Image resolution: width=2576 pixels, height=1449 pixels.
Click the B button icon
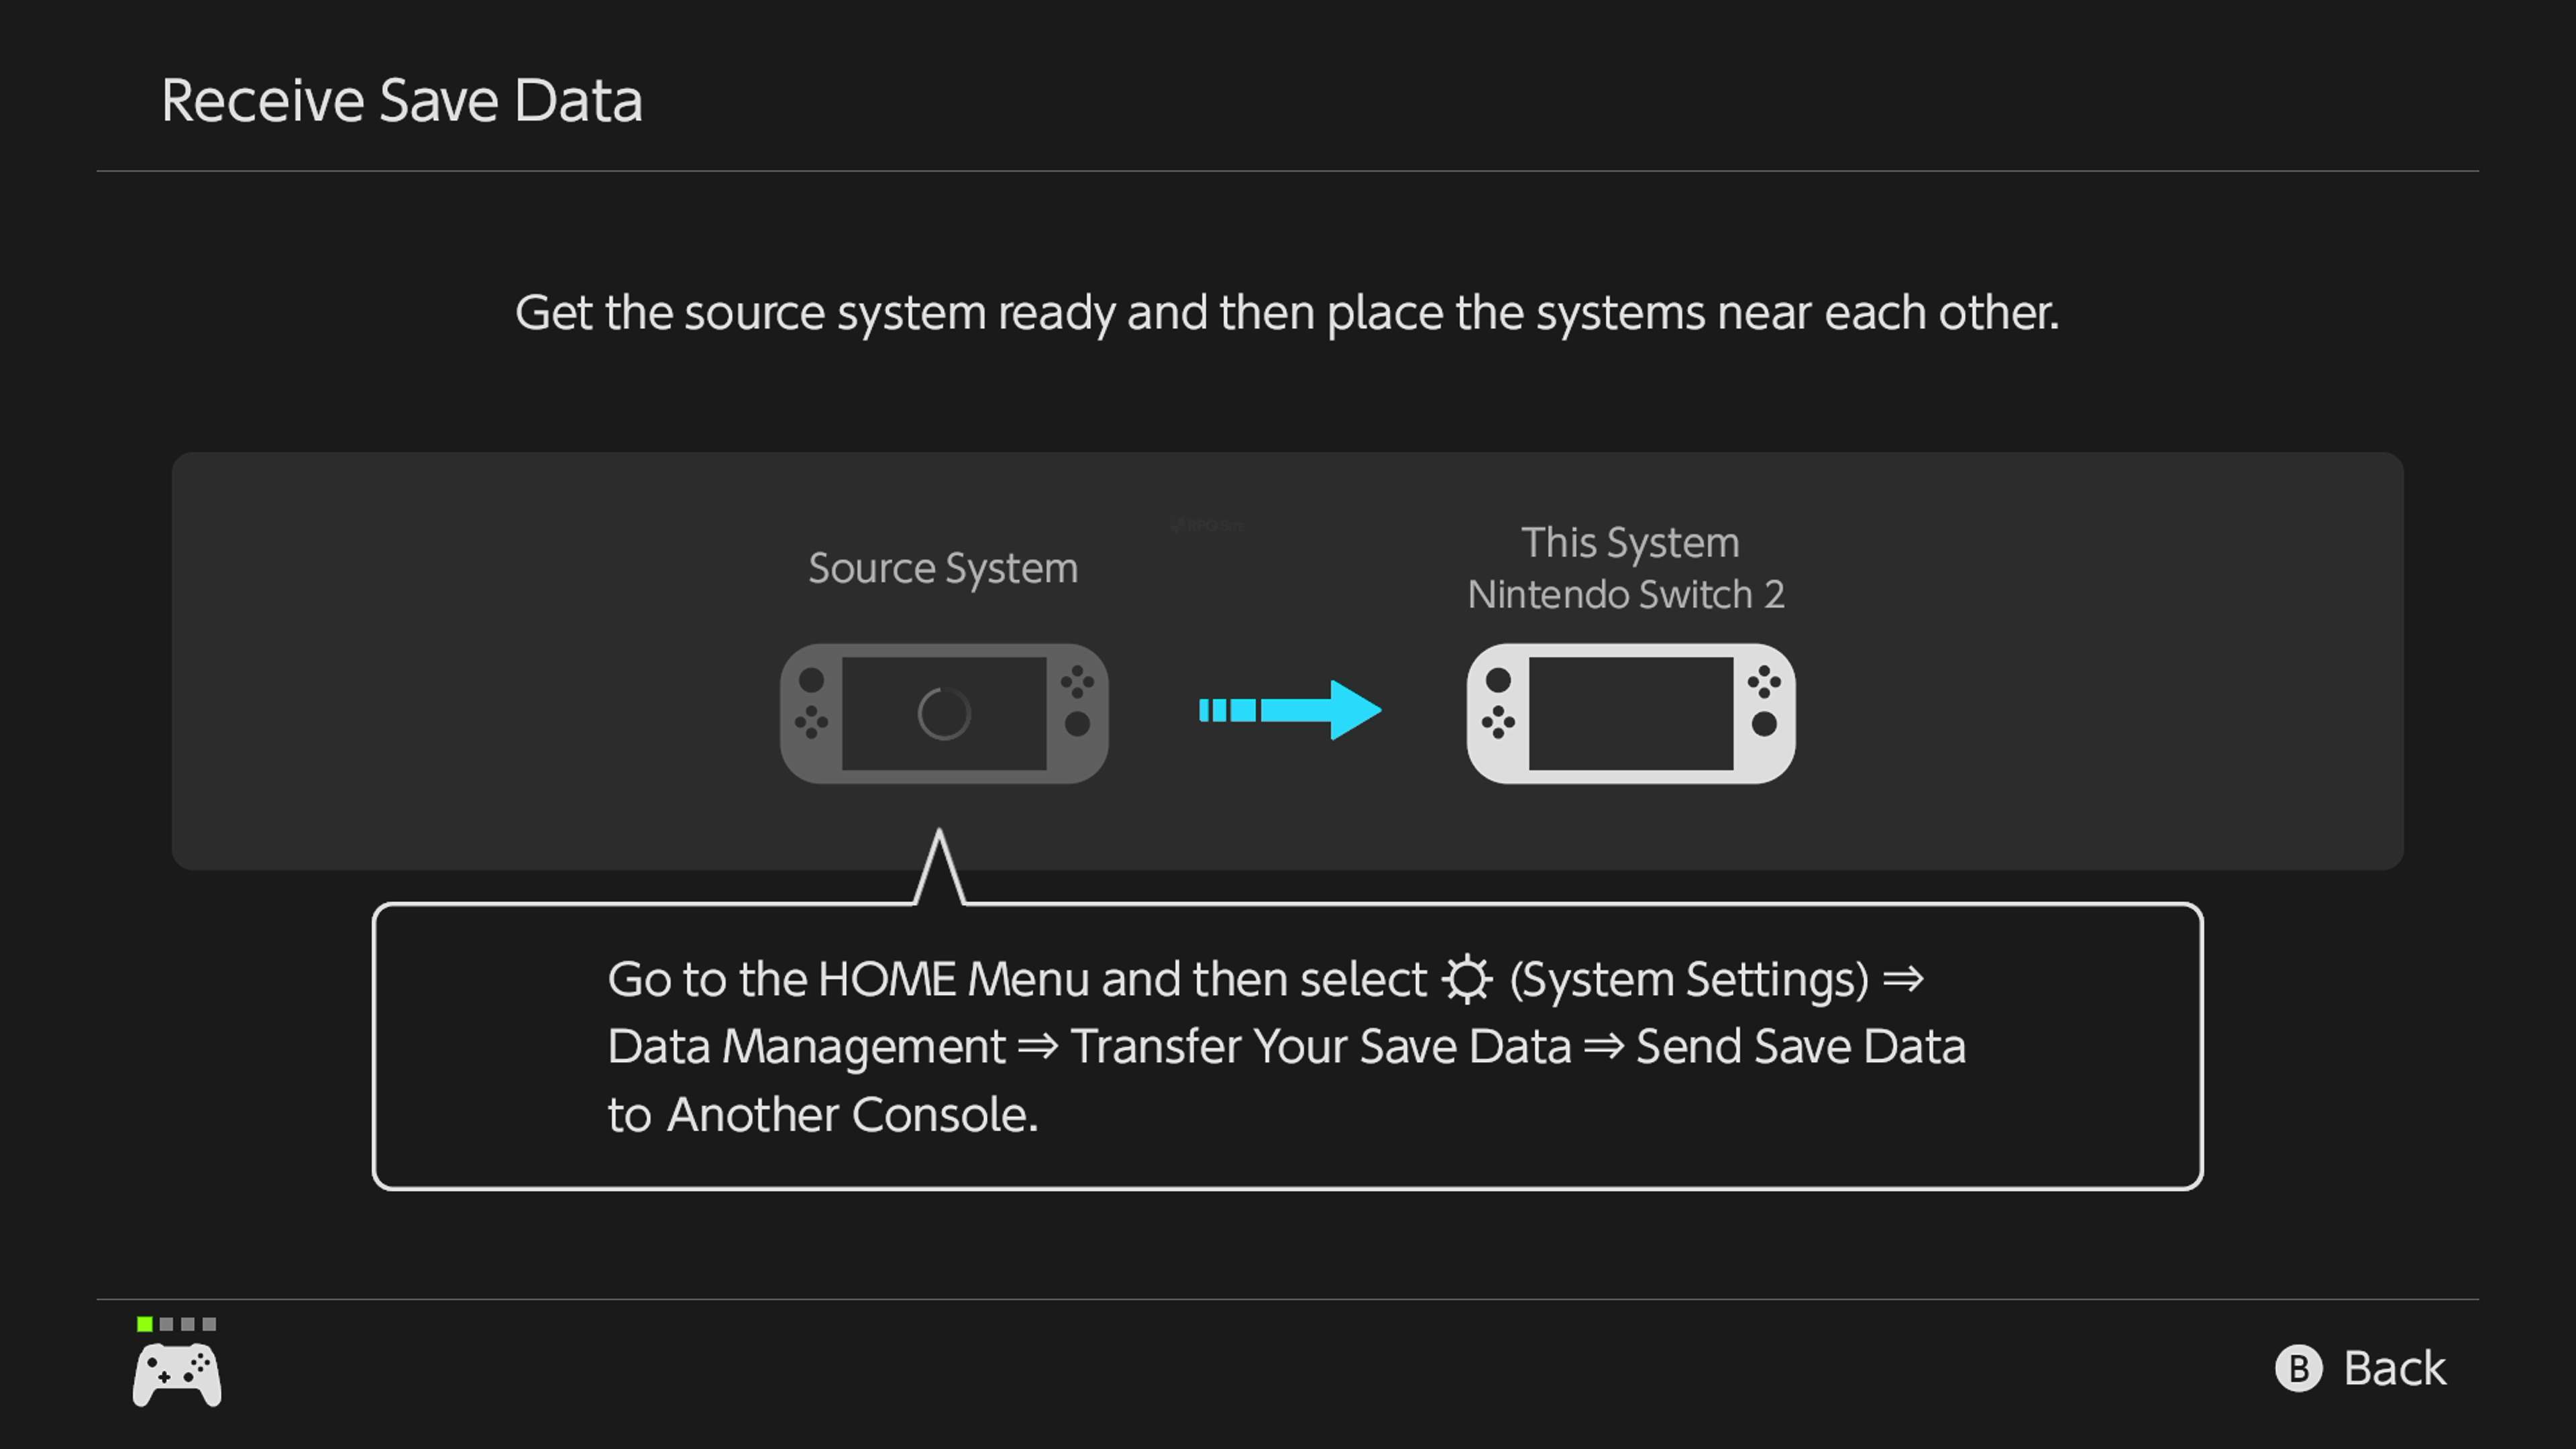pyautogui.click(x=2298, y=1368)
